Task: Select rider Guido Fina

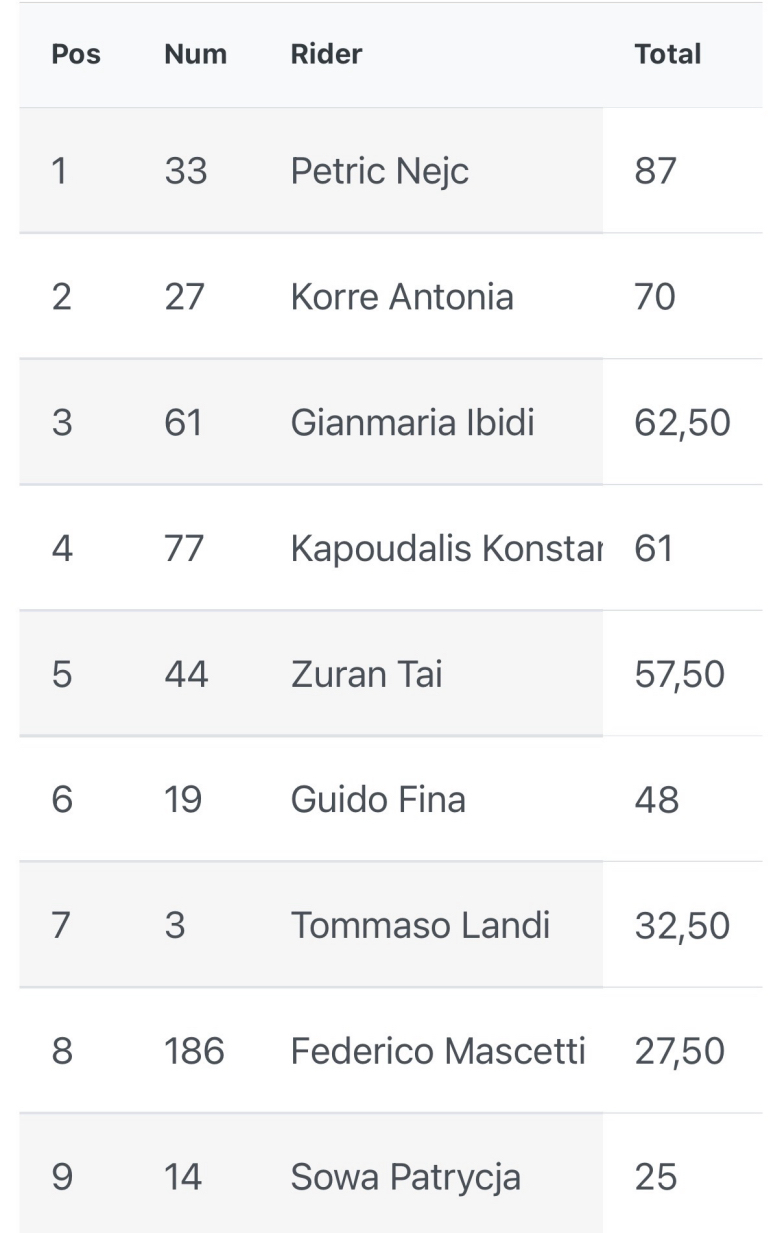Action: pyautogui.click(x=378, y=800)
